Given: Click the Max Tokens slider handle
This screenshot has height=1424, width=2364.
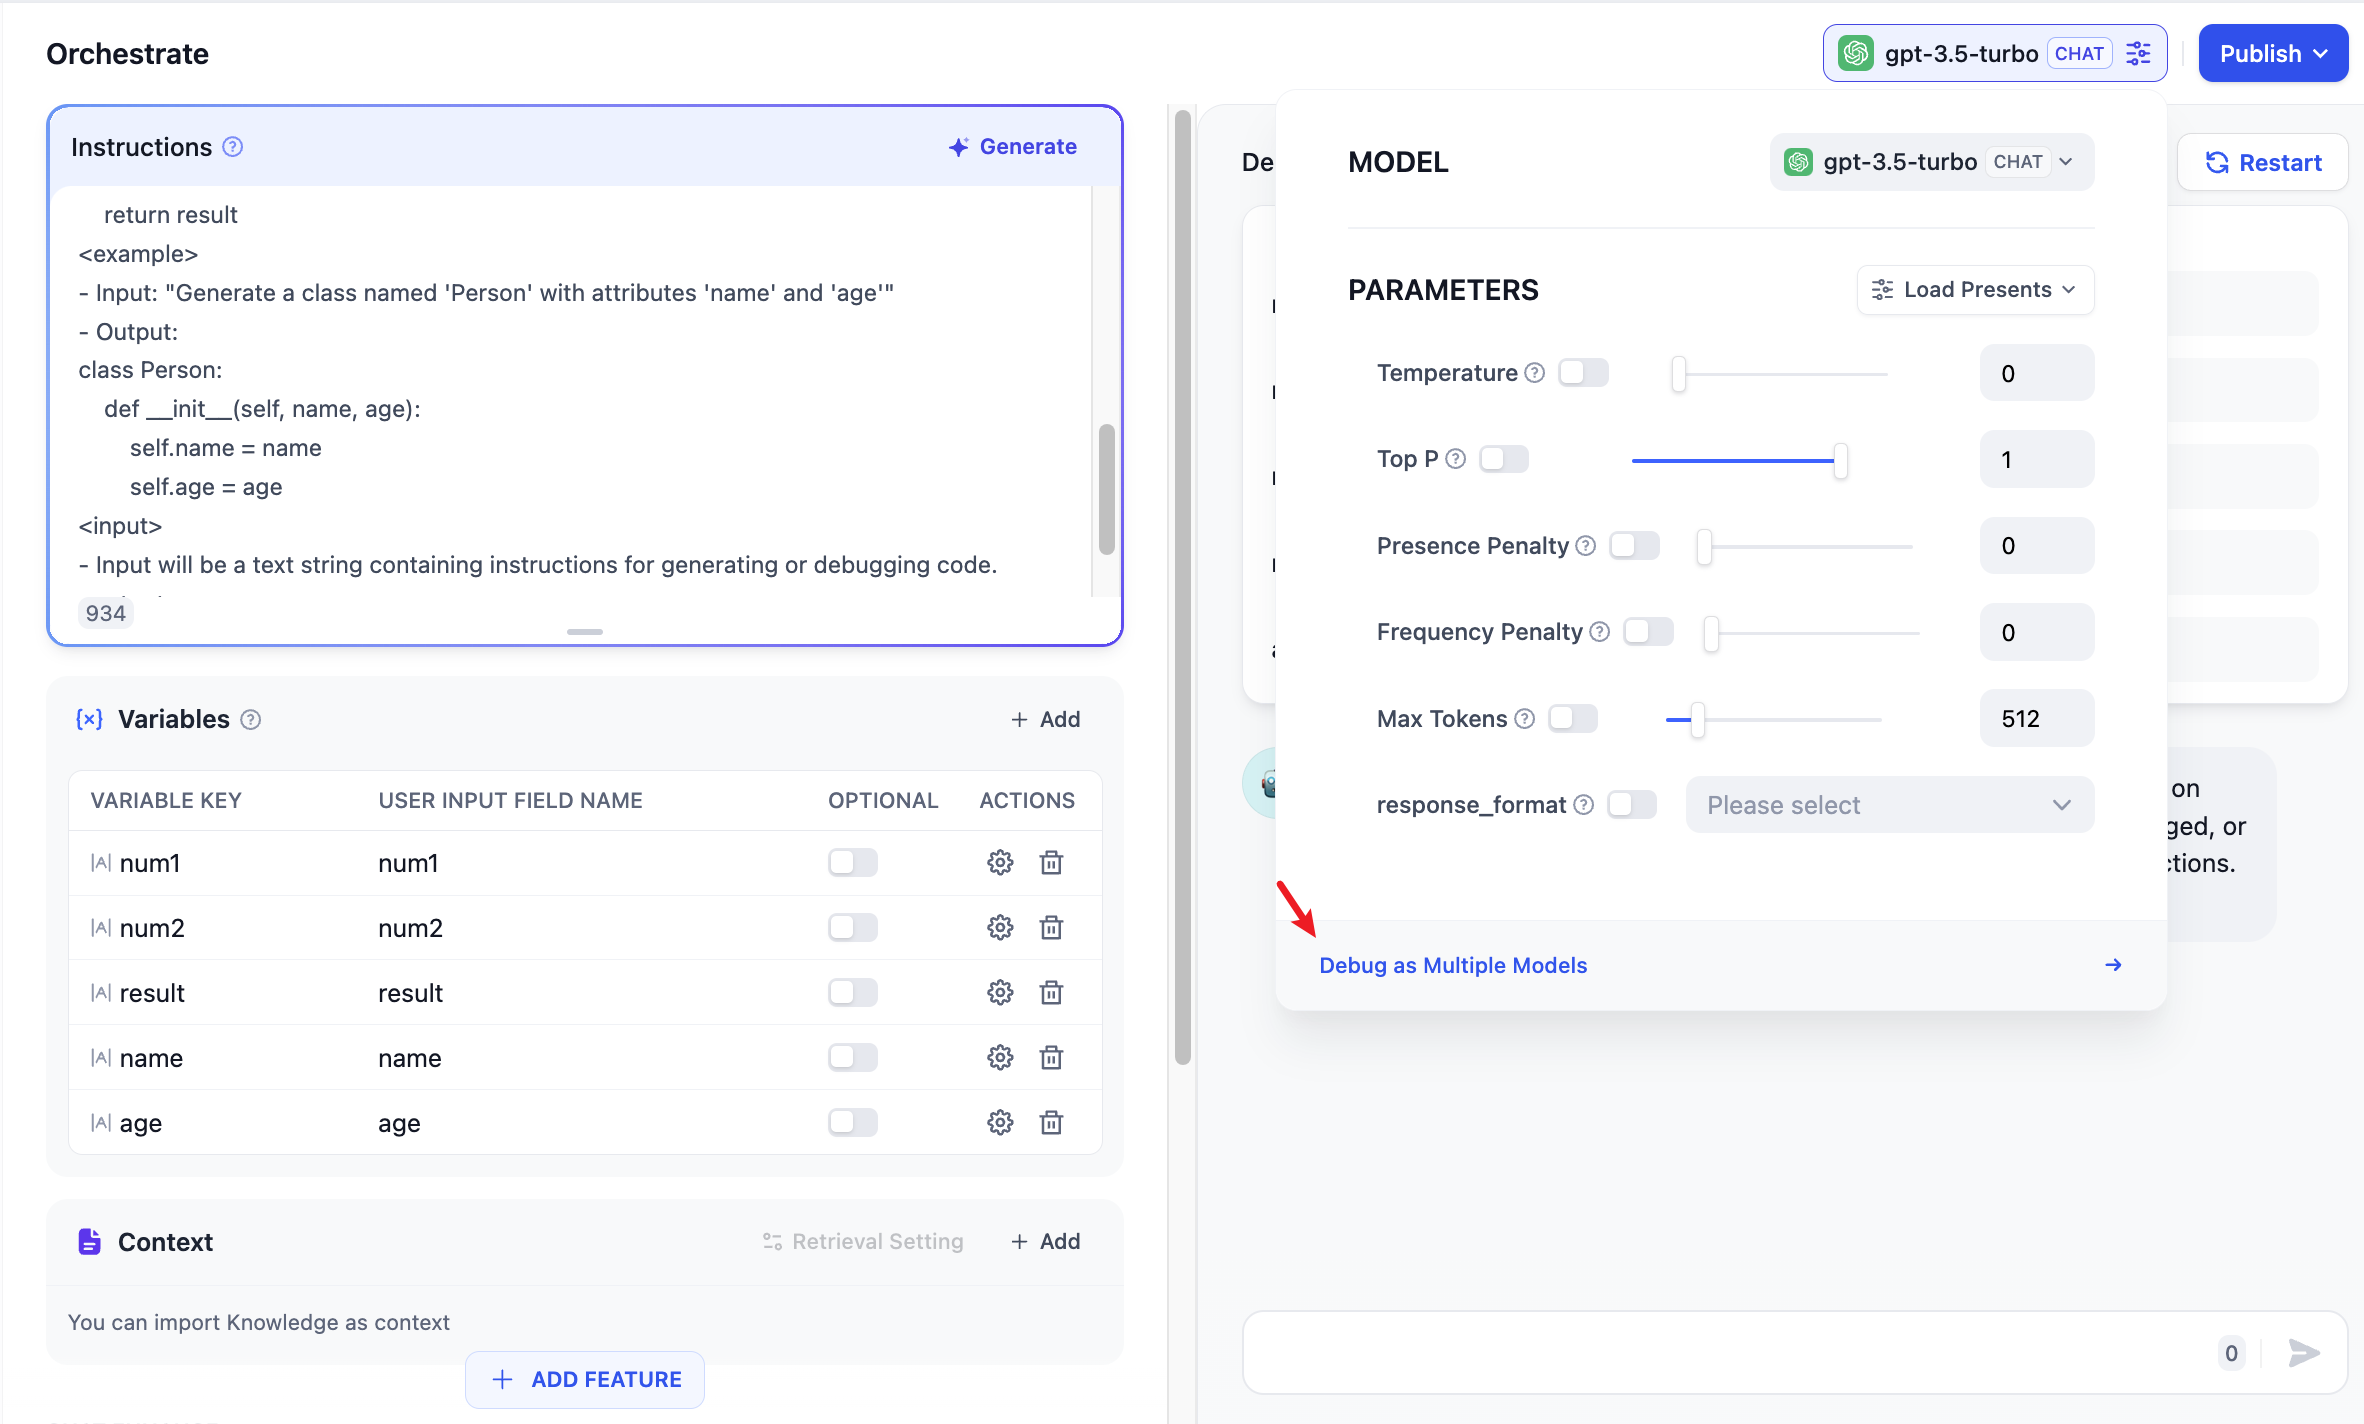Looking at the screenshot, I should pos(1697,720).
